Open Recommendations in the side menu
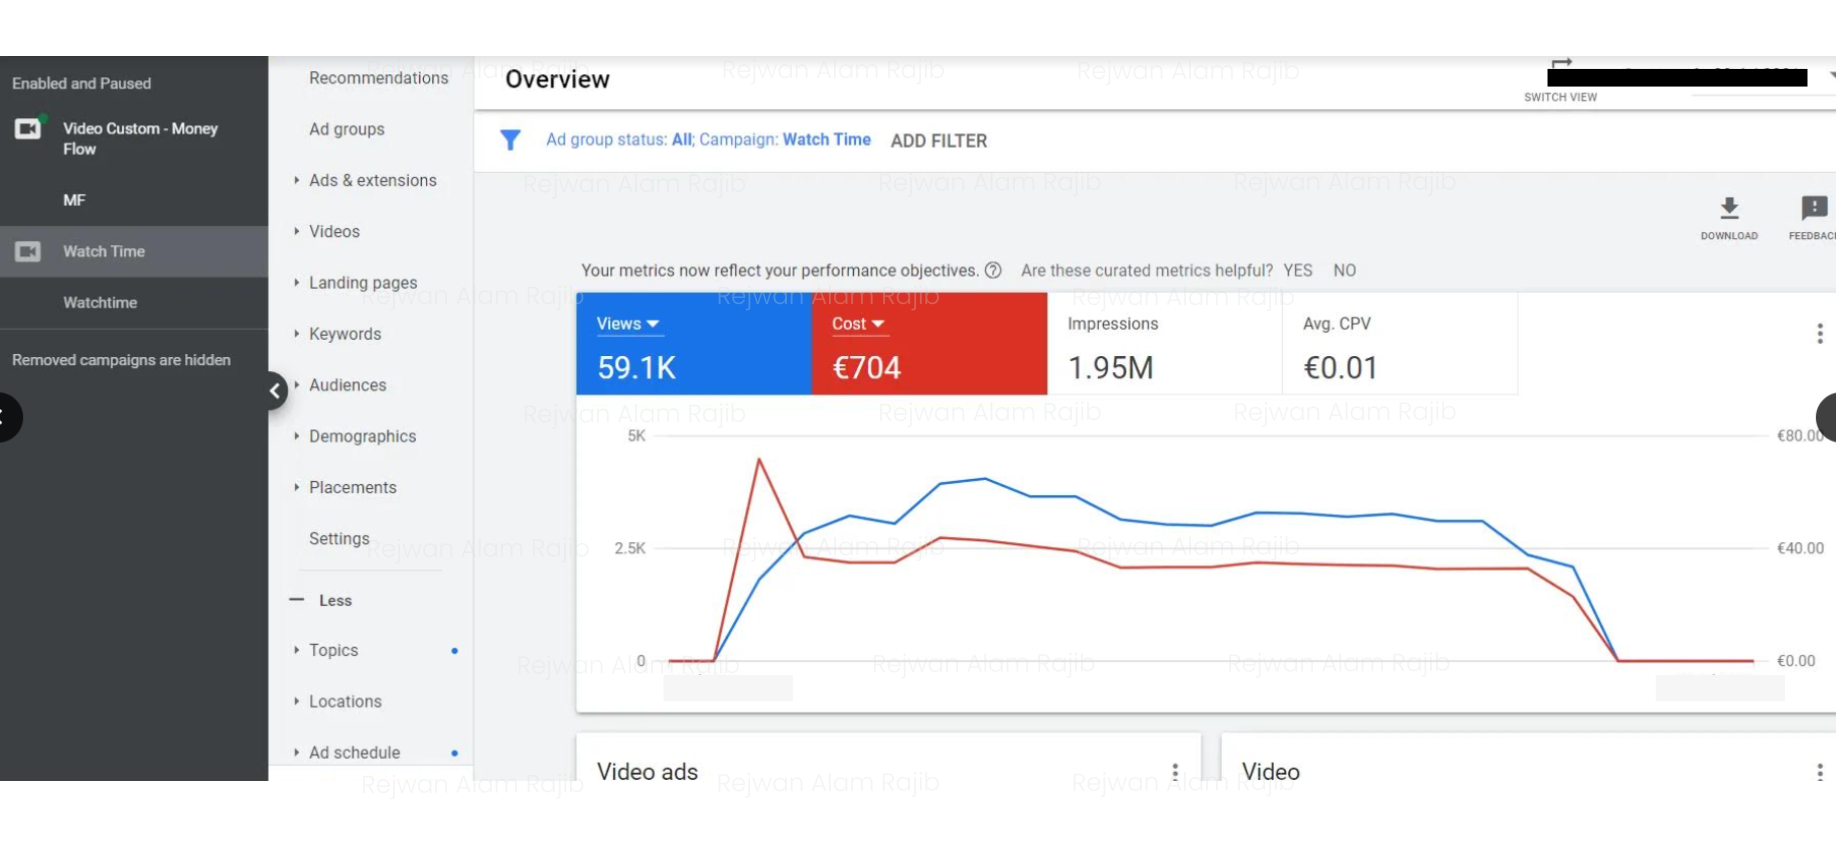The height and width of the screenshot is (868, 1836). click(378, 78)
